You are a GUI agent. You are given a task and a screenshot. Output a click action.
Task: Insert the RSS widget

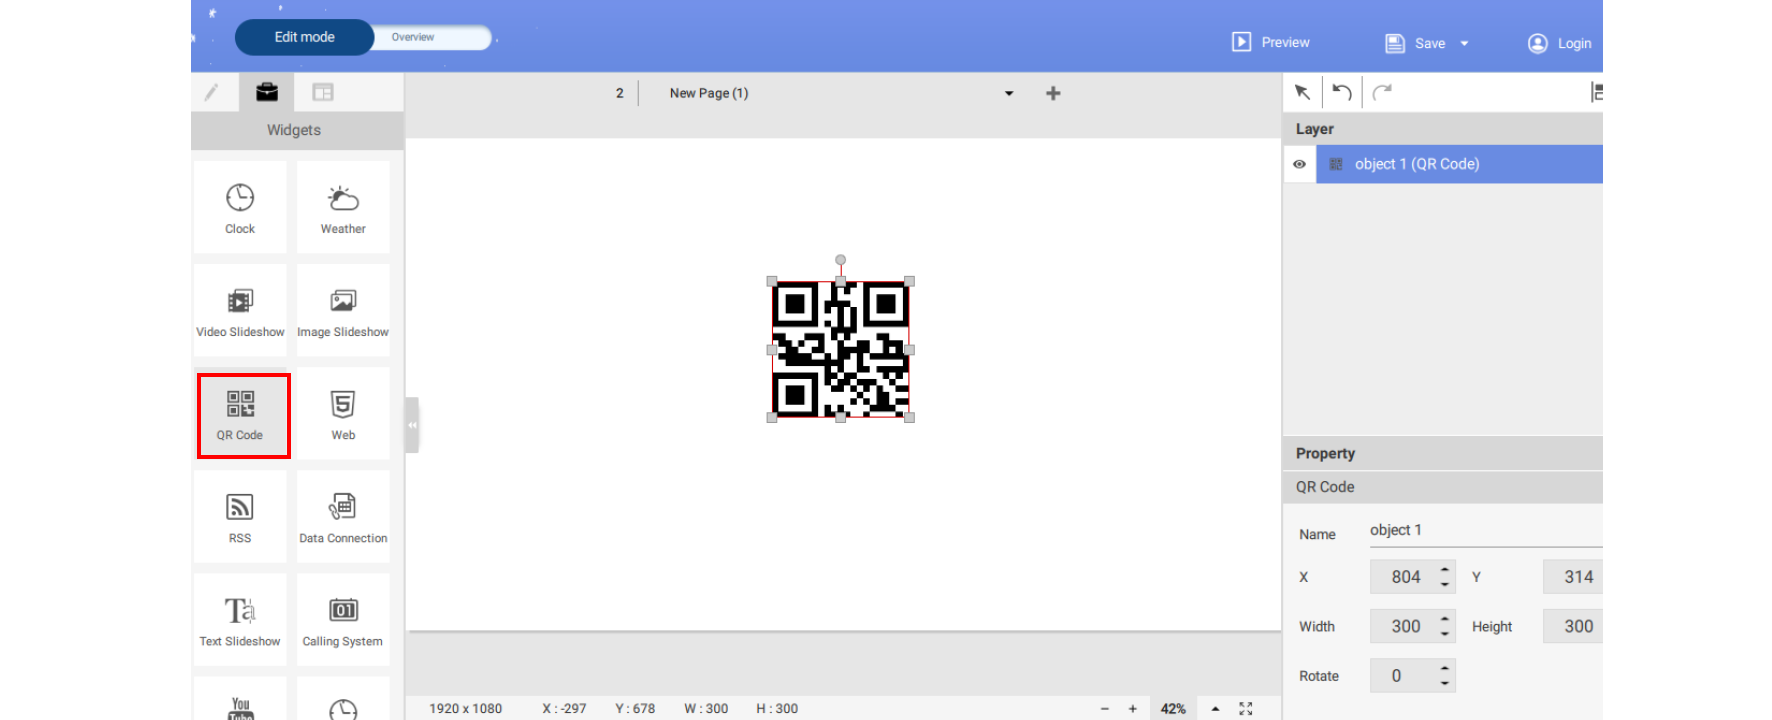(240, 517)
